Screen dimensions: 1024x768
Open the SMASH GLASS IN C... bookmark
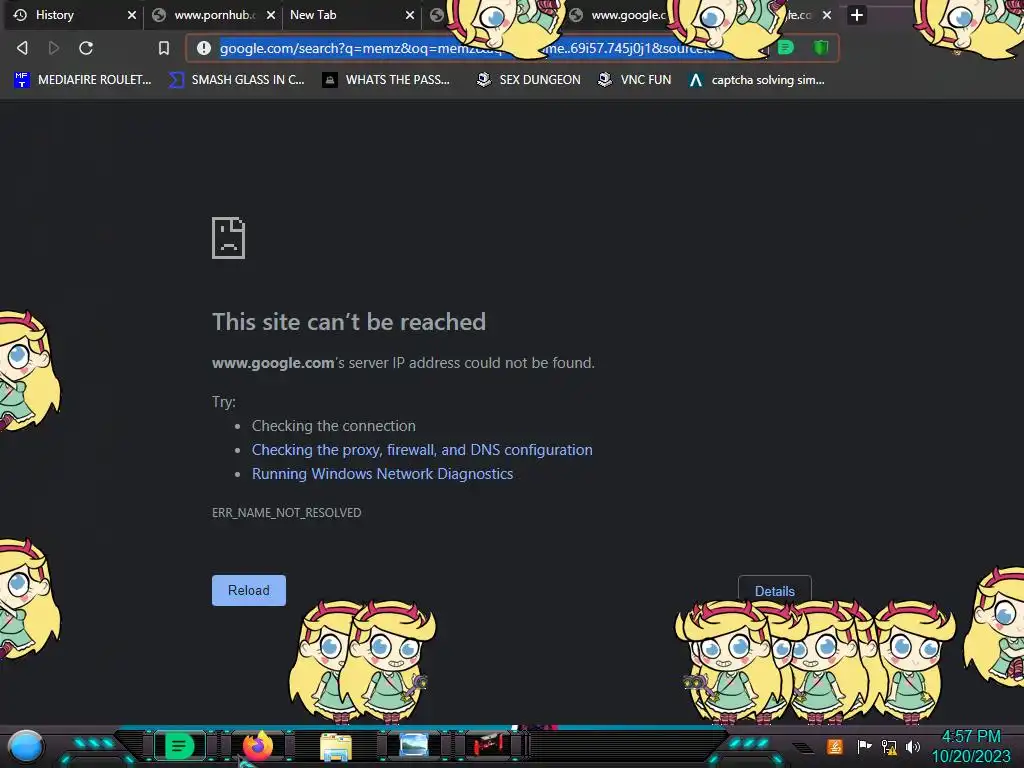[x=237, y=80]
